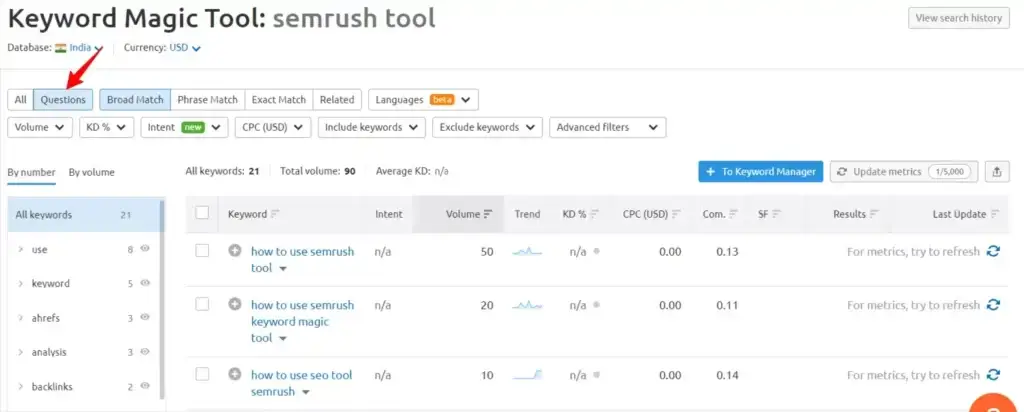Image resolution: width=1024 pixels, height=412 pixels.
Task: Sort by Last Update column sort icon
Action: point(995,214)
